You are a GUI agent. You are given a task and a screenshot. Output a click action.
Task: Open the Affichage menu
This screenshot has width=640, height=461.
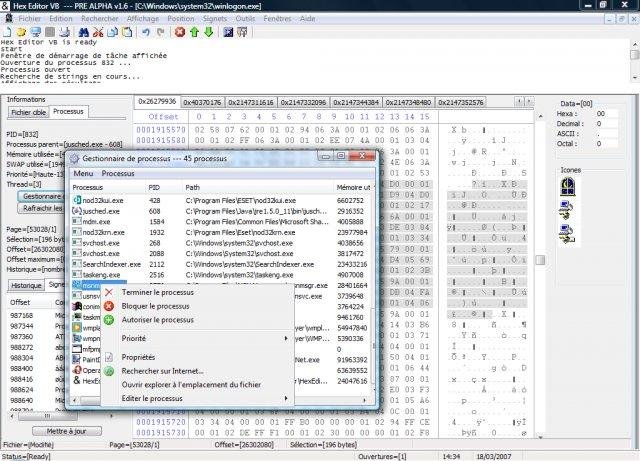(143, 18)
